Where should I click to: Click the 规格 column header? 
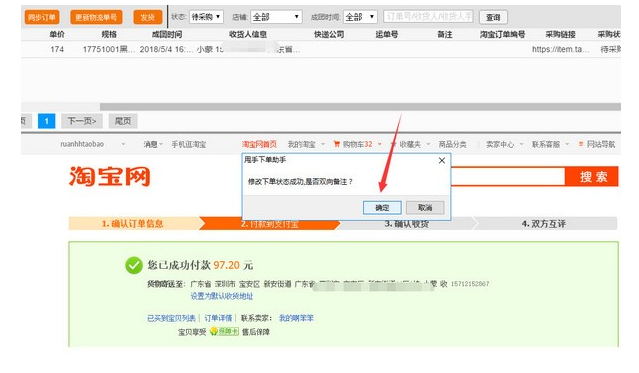tap(109, 35)
